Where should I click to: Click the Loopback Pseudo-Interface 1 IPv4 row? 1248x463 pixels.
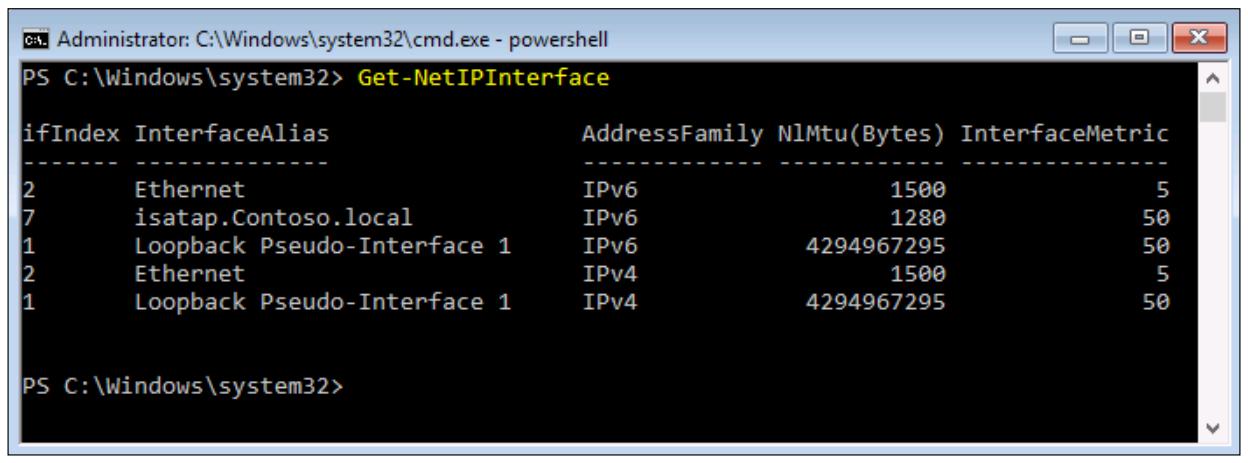(596, 298)
